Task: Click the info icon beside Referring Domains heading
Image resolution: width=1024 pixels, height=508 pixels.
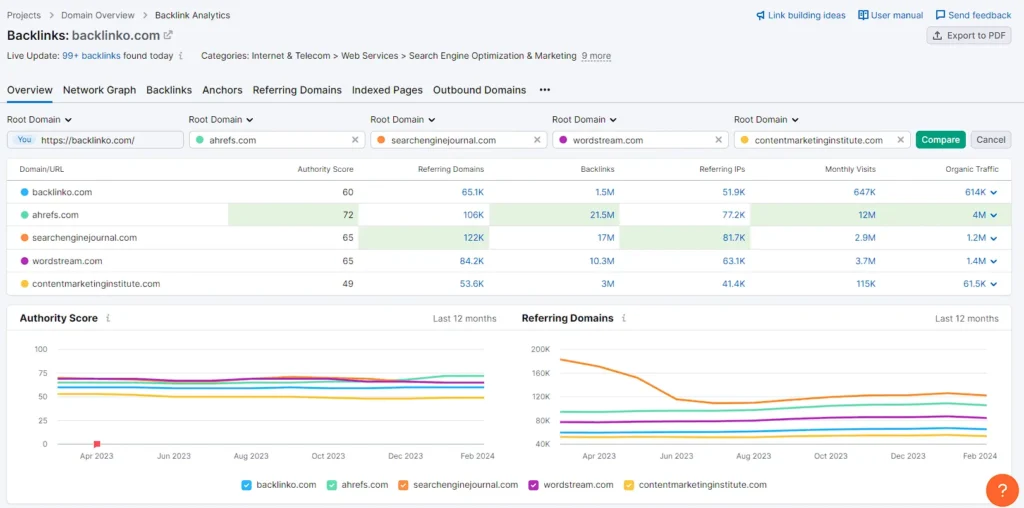Action: click(x=624, y=319)
